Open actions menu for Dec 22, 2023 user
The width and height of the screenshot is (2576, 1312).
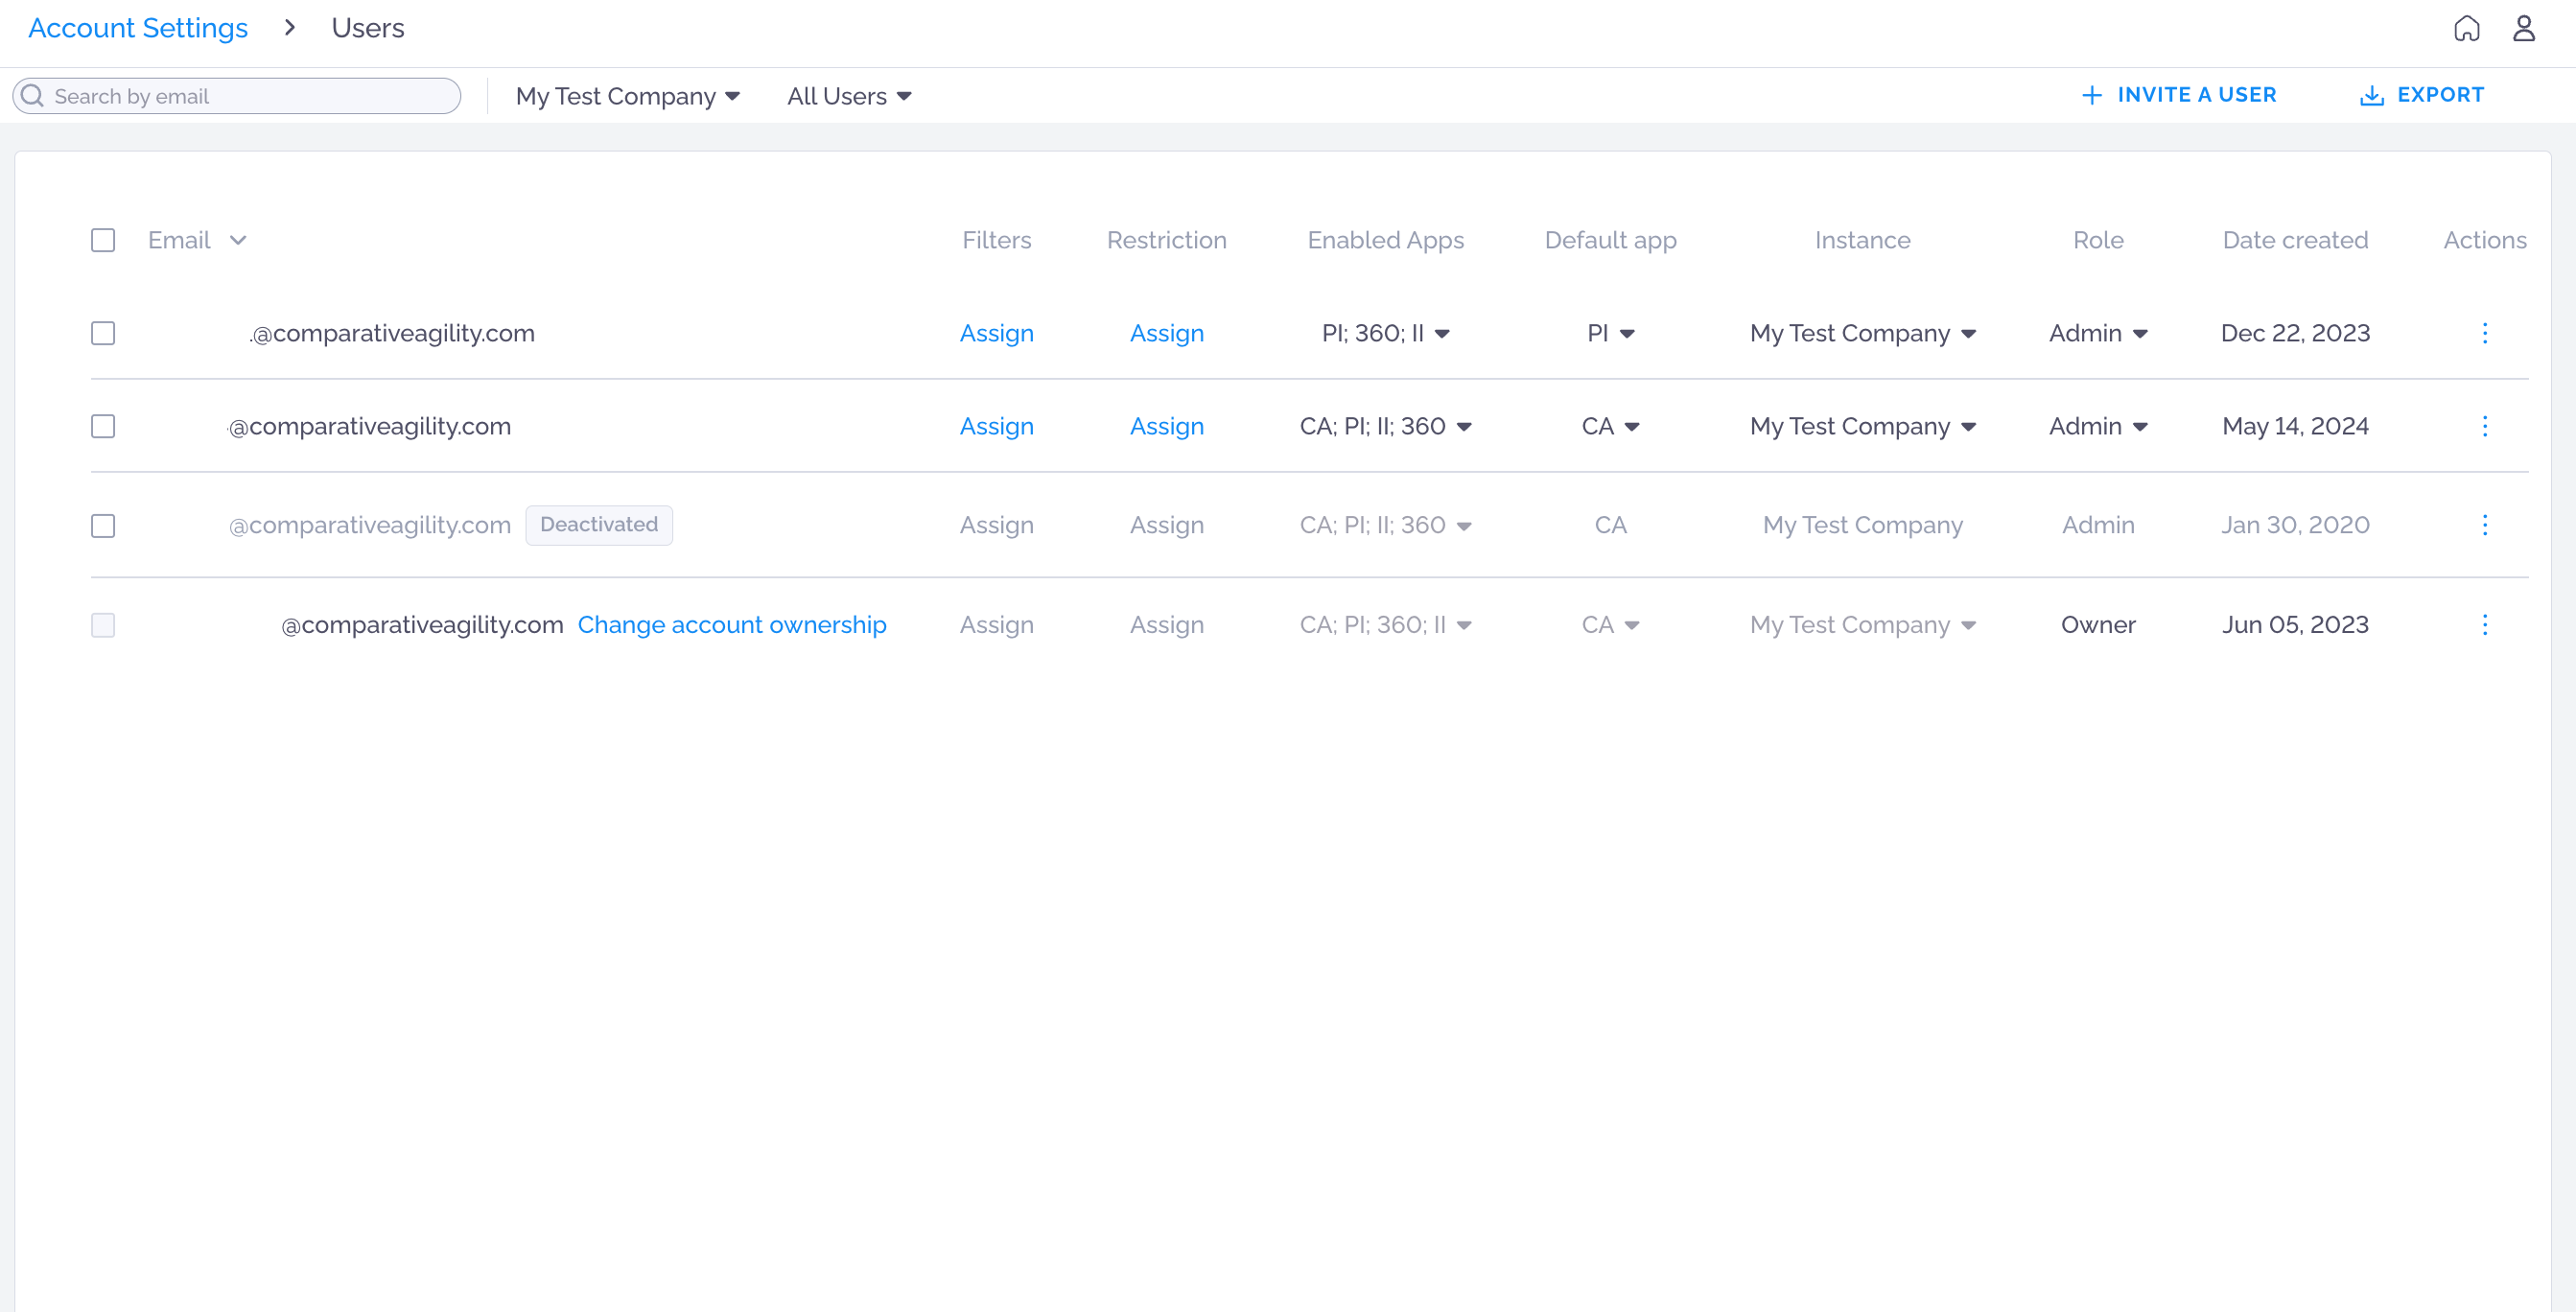pyautogui.click(x=2484, y=333)
